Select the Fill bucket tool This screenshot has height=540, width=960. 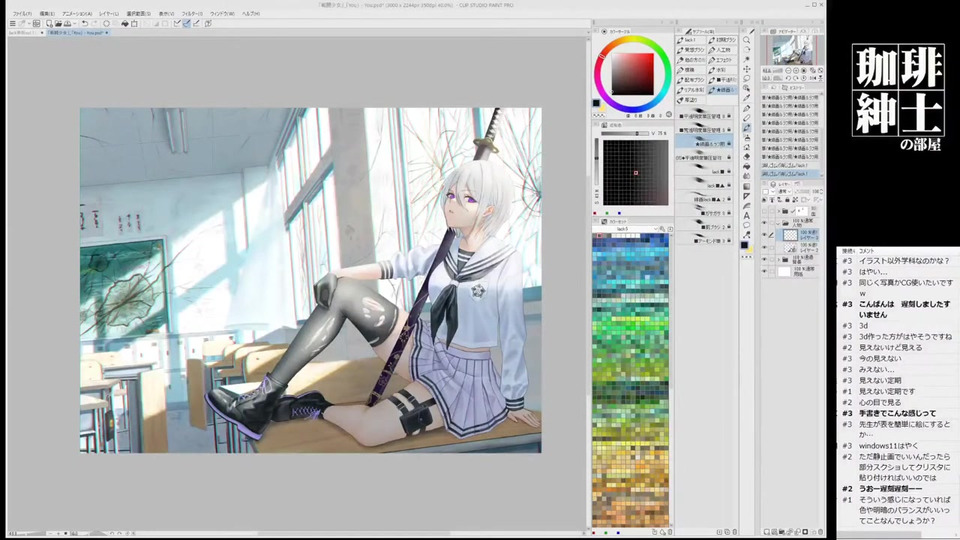point(747,166)
